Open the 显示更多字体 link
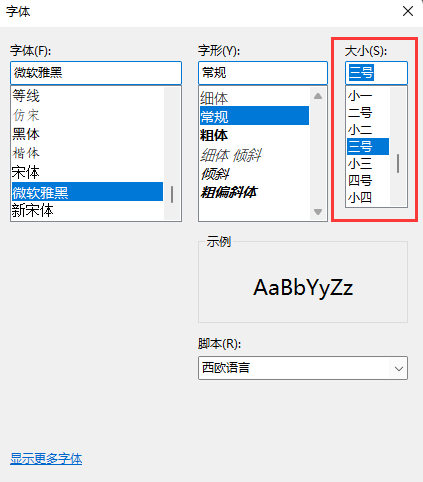 pyautogui.click(x=46, y=459)
